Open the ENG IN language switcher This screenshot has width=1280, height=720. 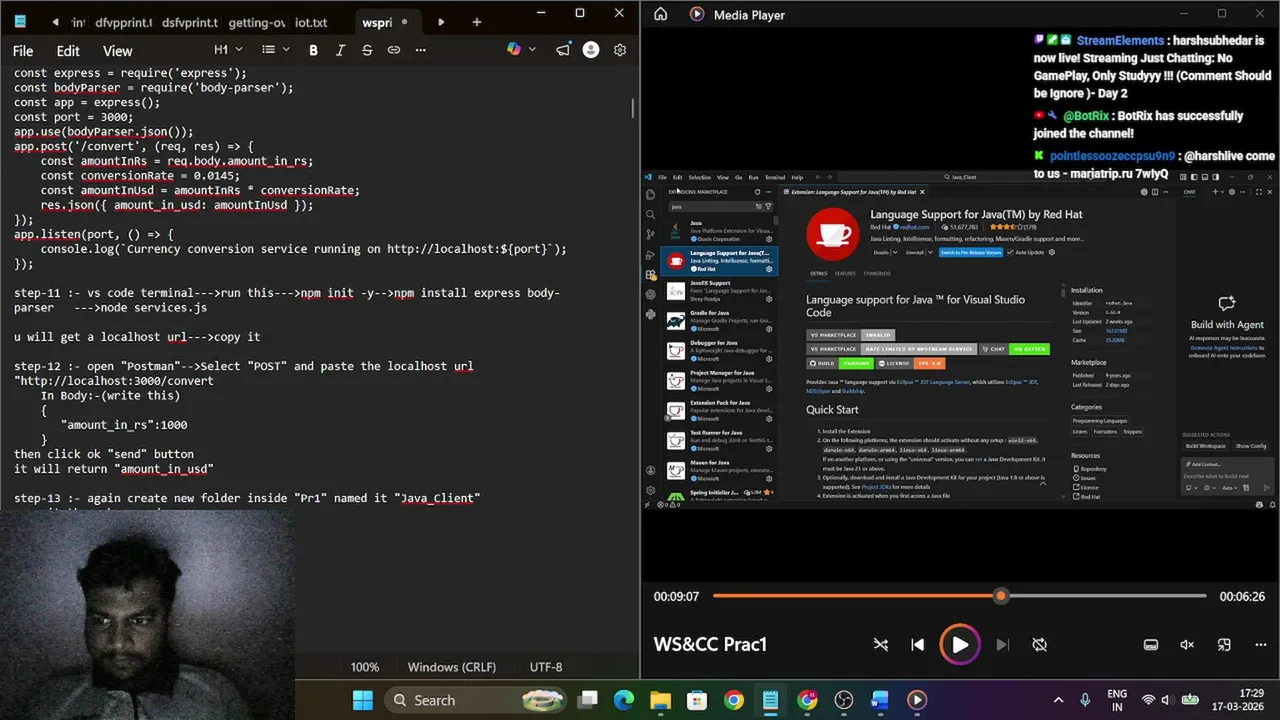(1116, 700)
